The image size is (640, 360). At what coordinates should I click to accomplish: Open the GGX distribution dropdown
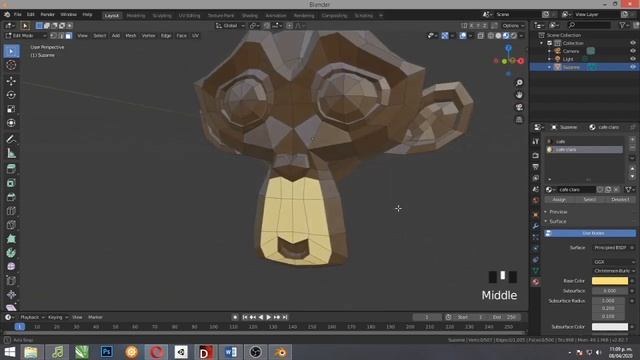click(x=613, y=262)
